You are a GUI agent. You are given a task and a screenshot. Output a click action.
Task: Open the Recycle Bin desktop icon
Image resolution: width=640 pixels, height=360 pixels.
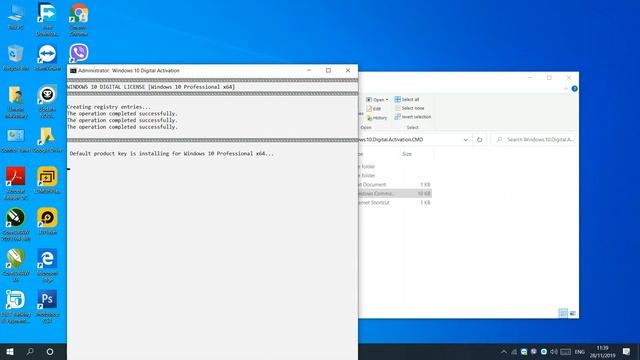16,58
